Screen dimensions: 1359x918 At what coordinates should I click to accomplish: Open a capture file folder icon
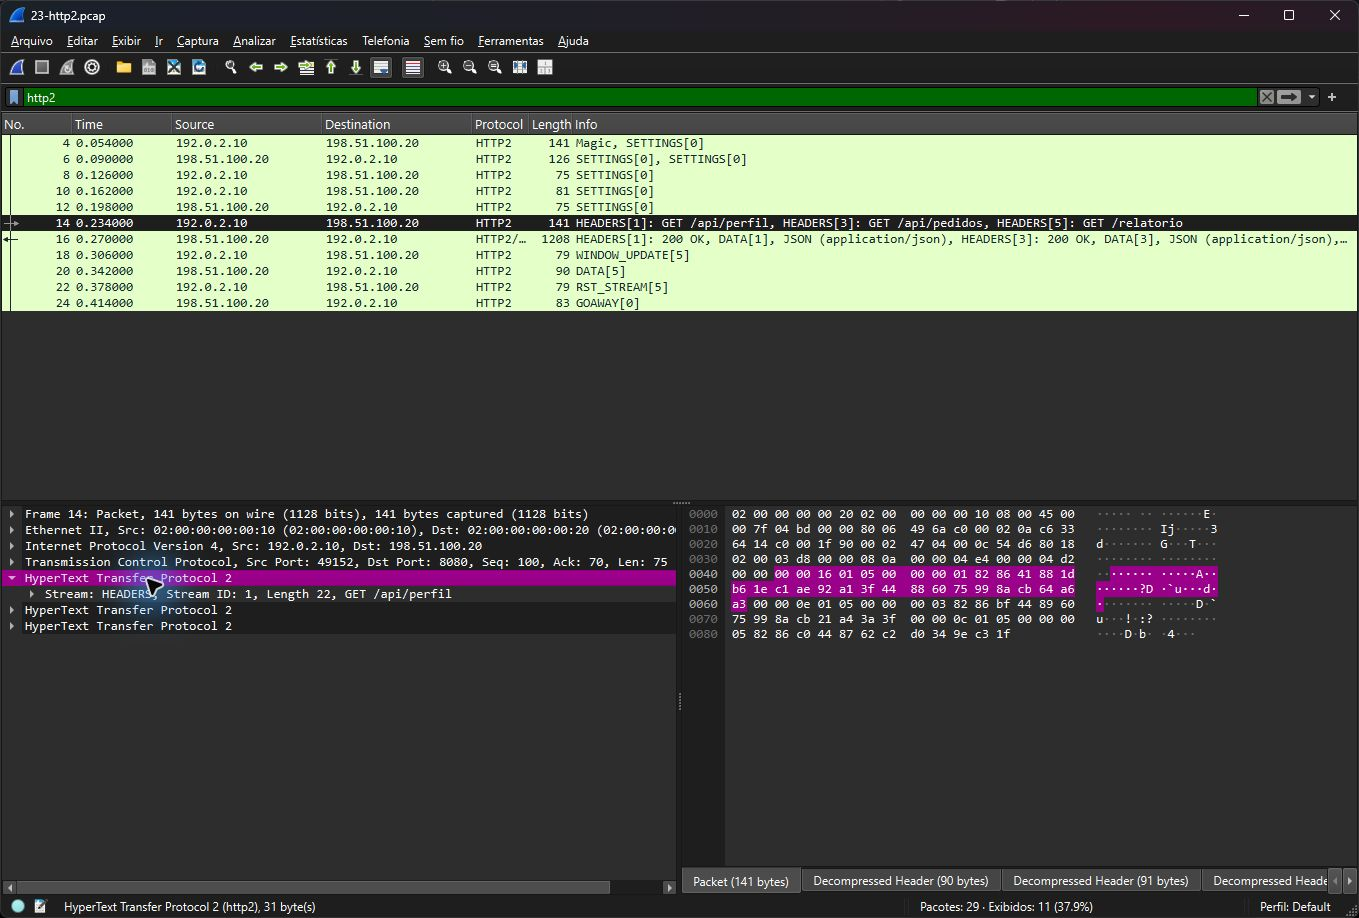pyautogui.click(x=124, y=67)
